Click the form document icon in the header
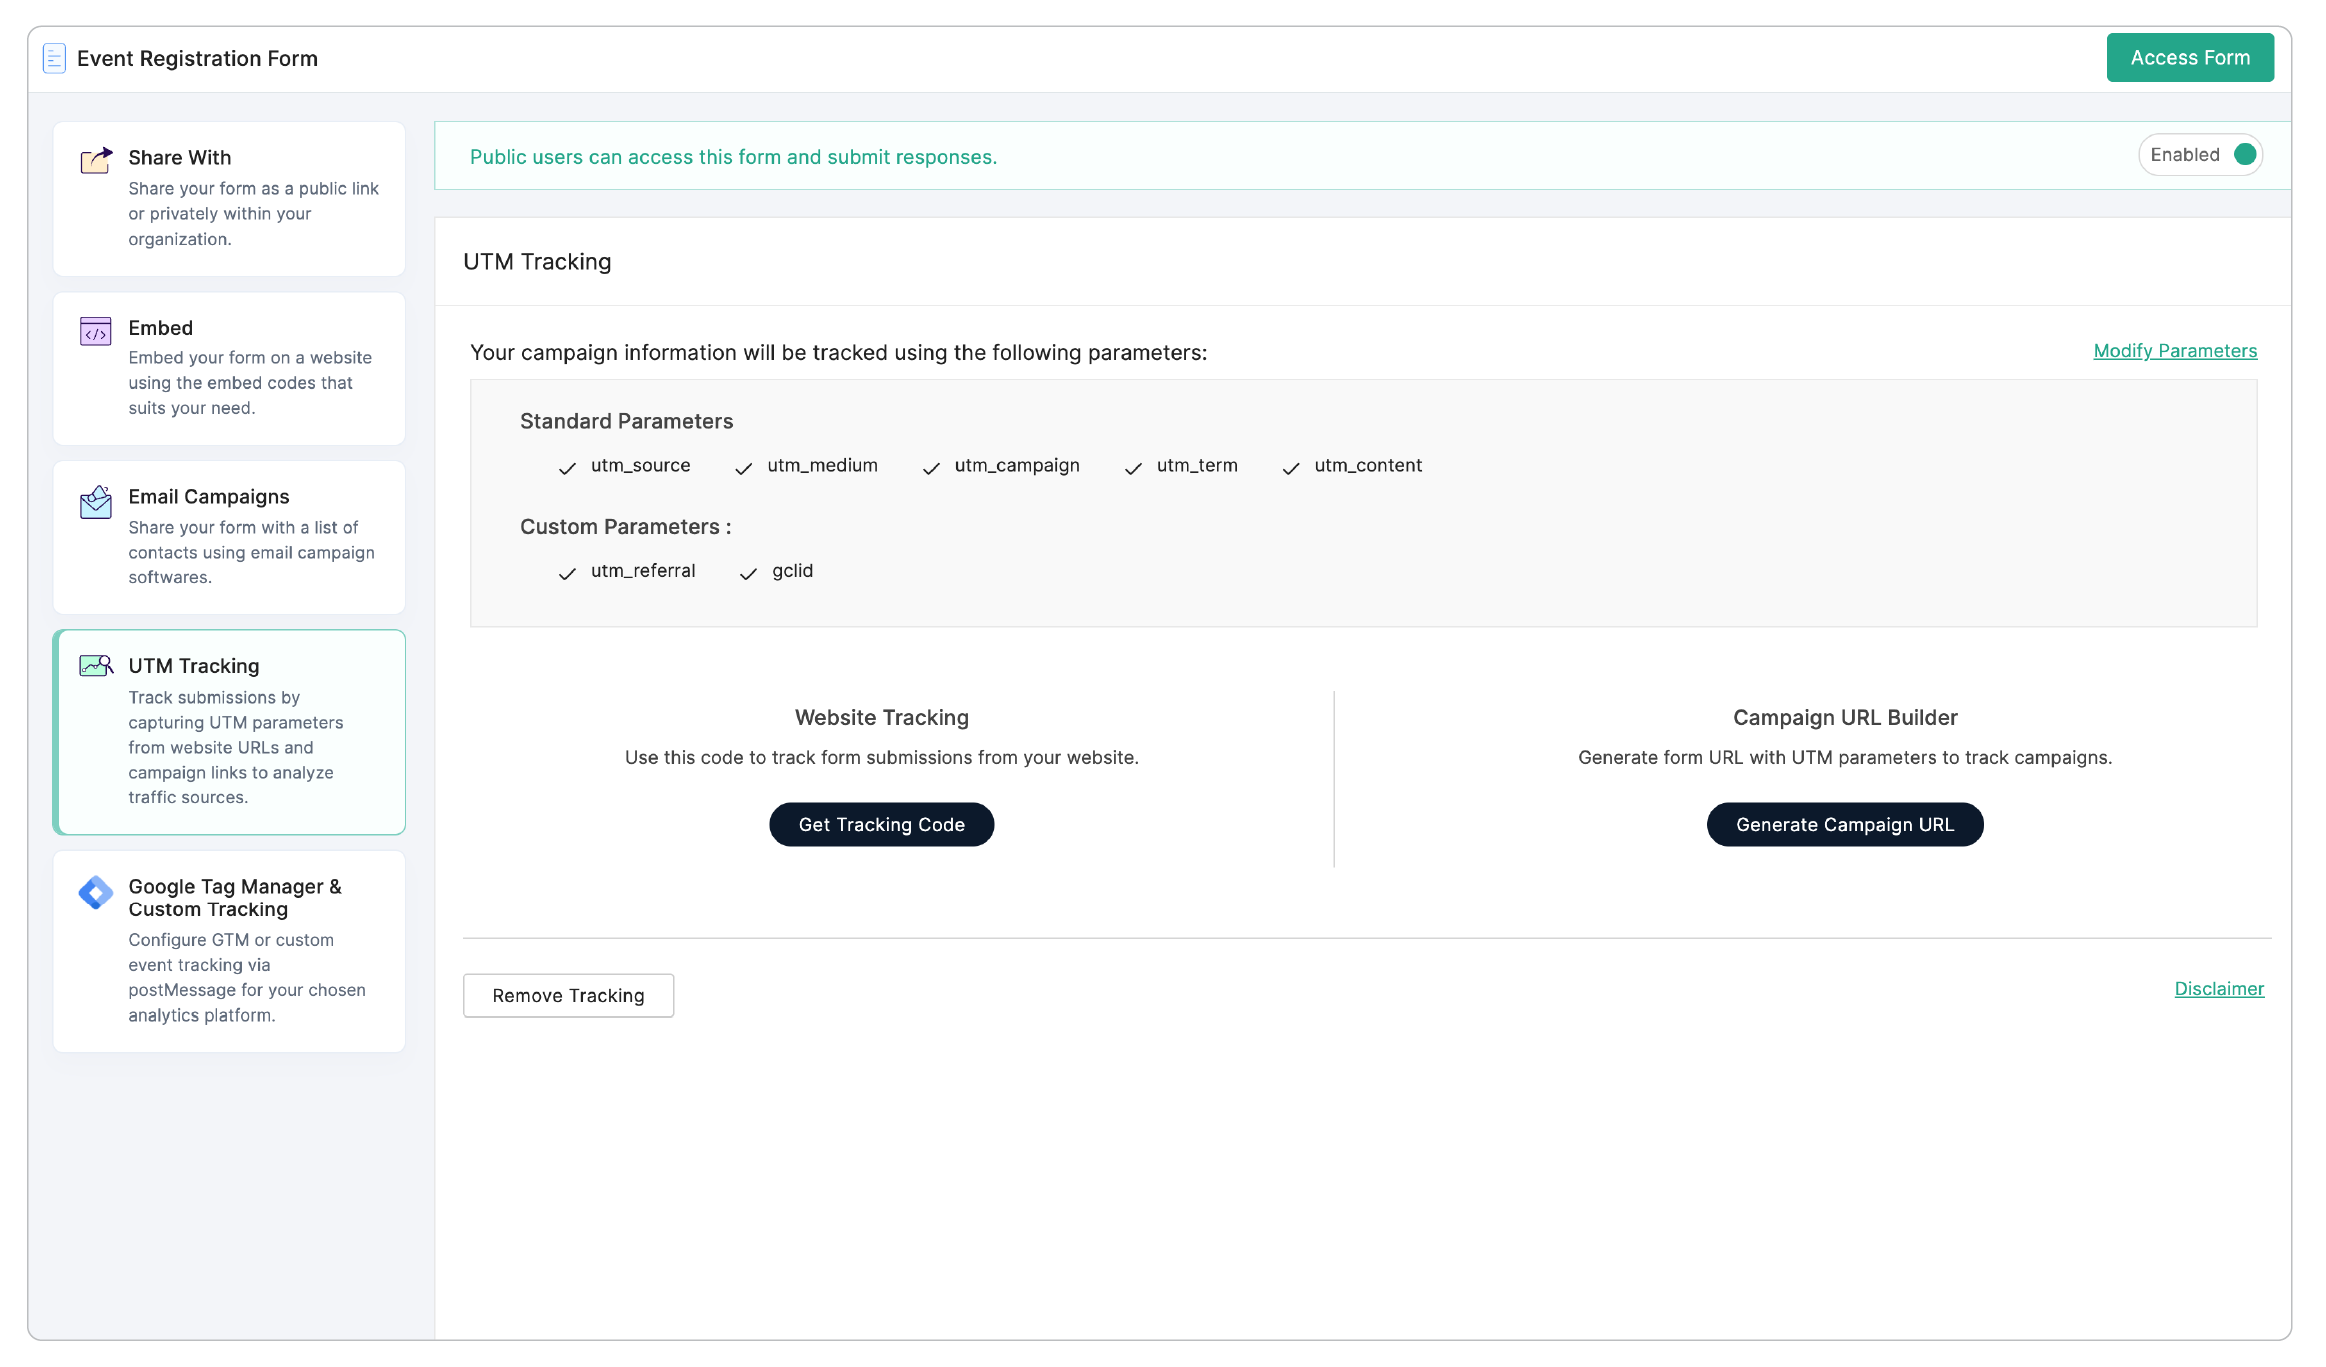The height and width of the screenshot is (1367, 2326). (x=55, y=59)
